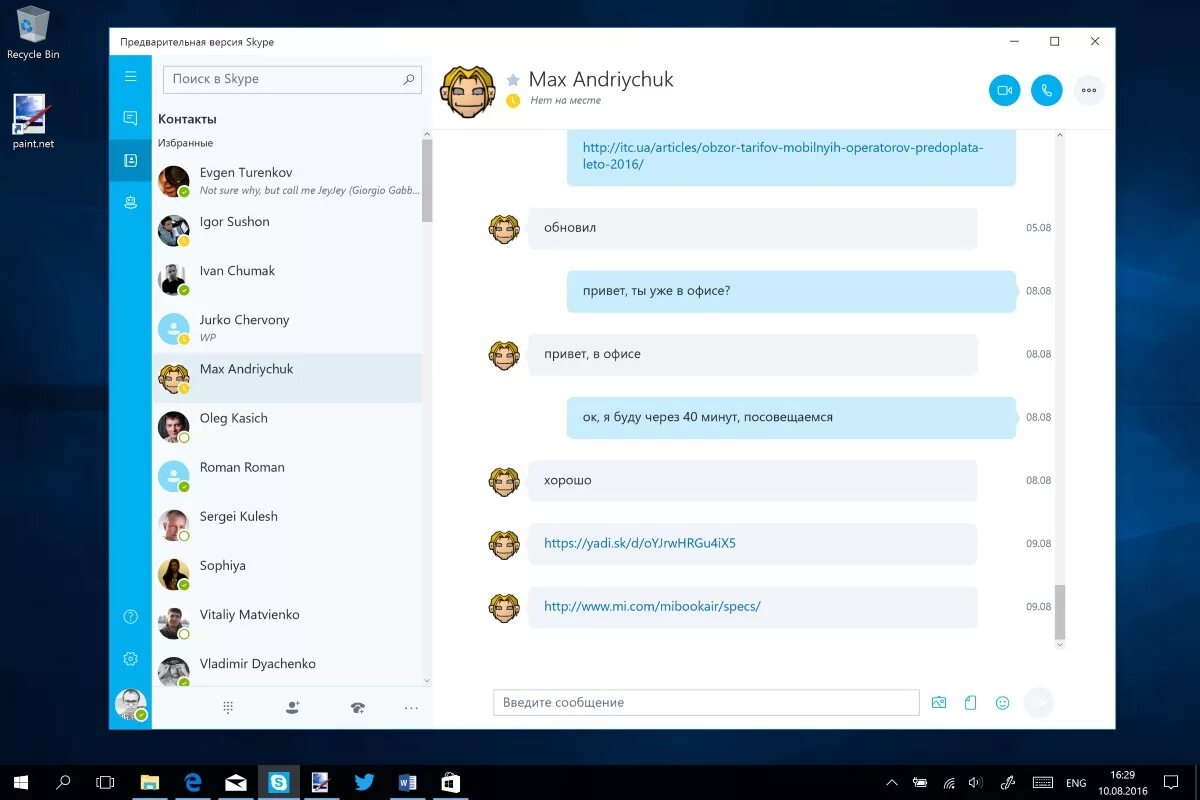Image resolution: width=1200 pixels, height=800 pixels.
Task: Open Action Center notification icon
Action: point(1171,782)
